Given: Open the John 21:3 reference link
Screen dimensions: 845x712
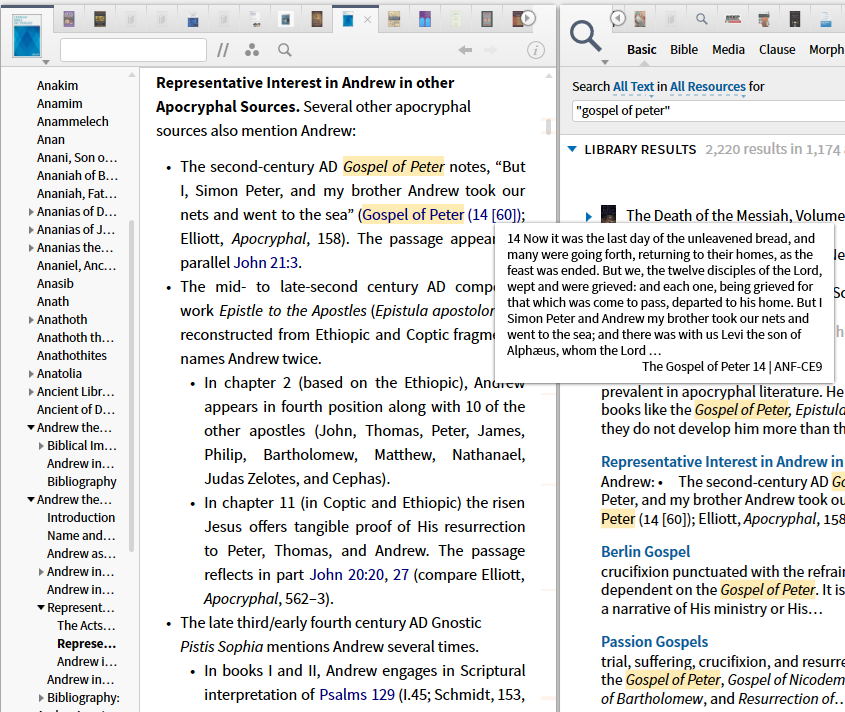Looking at the screenshot, I should click(266, 262).
